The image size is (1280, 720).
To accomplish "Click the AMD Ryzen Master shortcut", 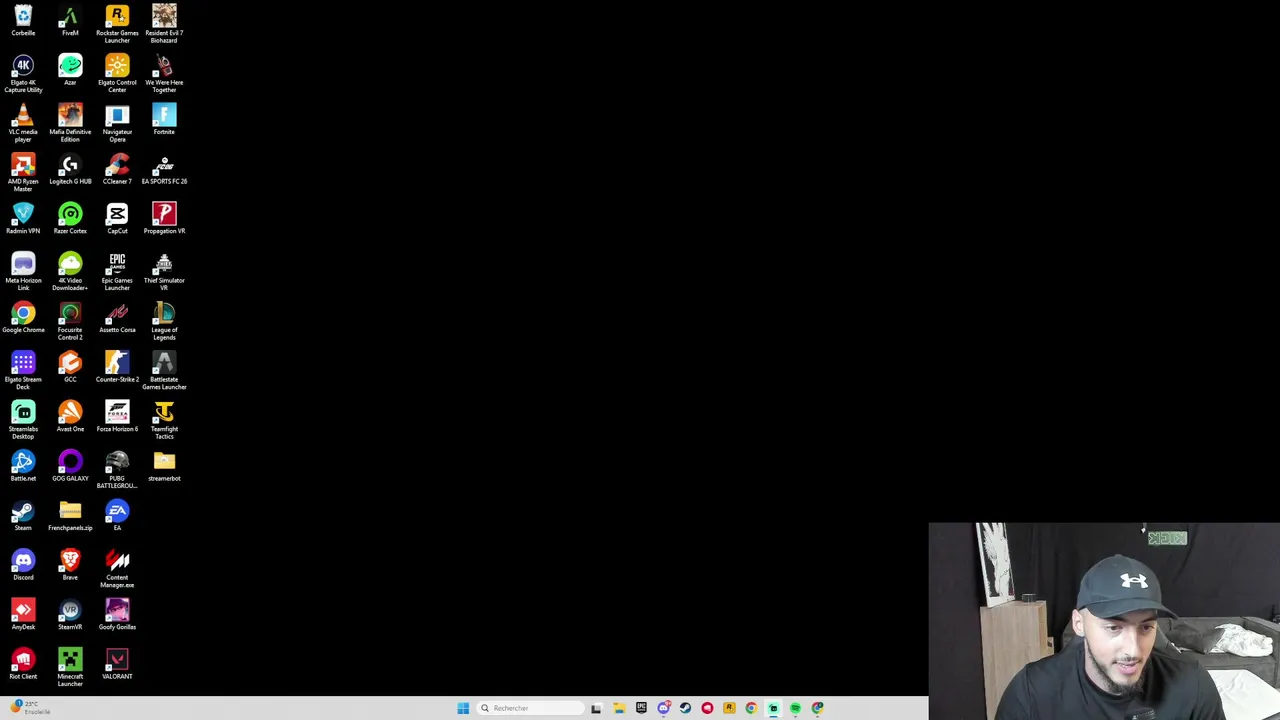I will [x=23, y=173].
